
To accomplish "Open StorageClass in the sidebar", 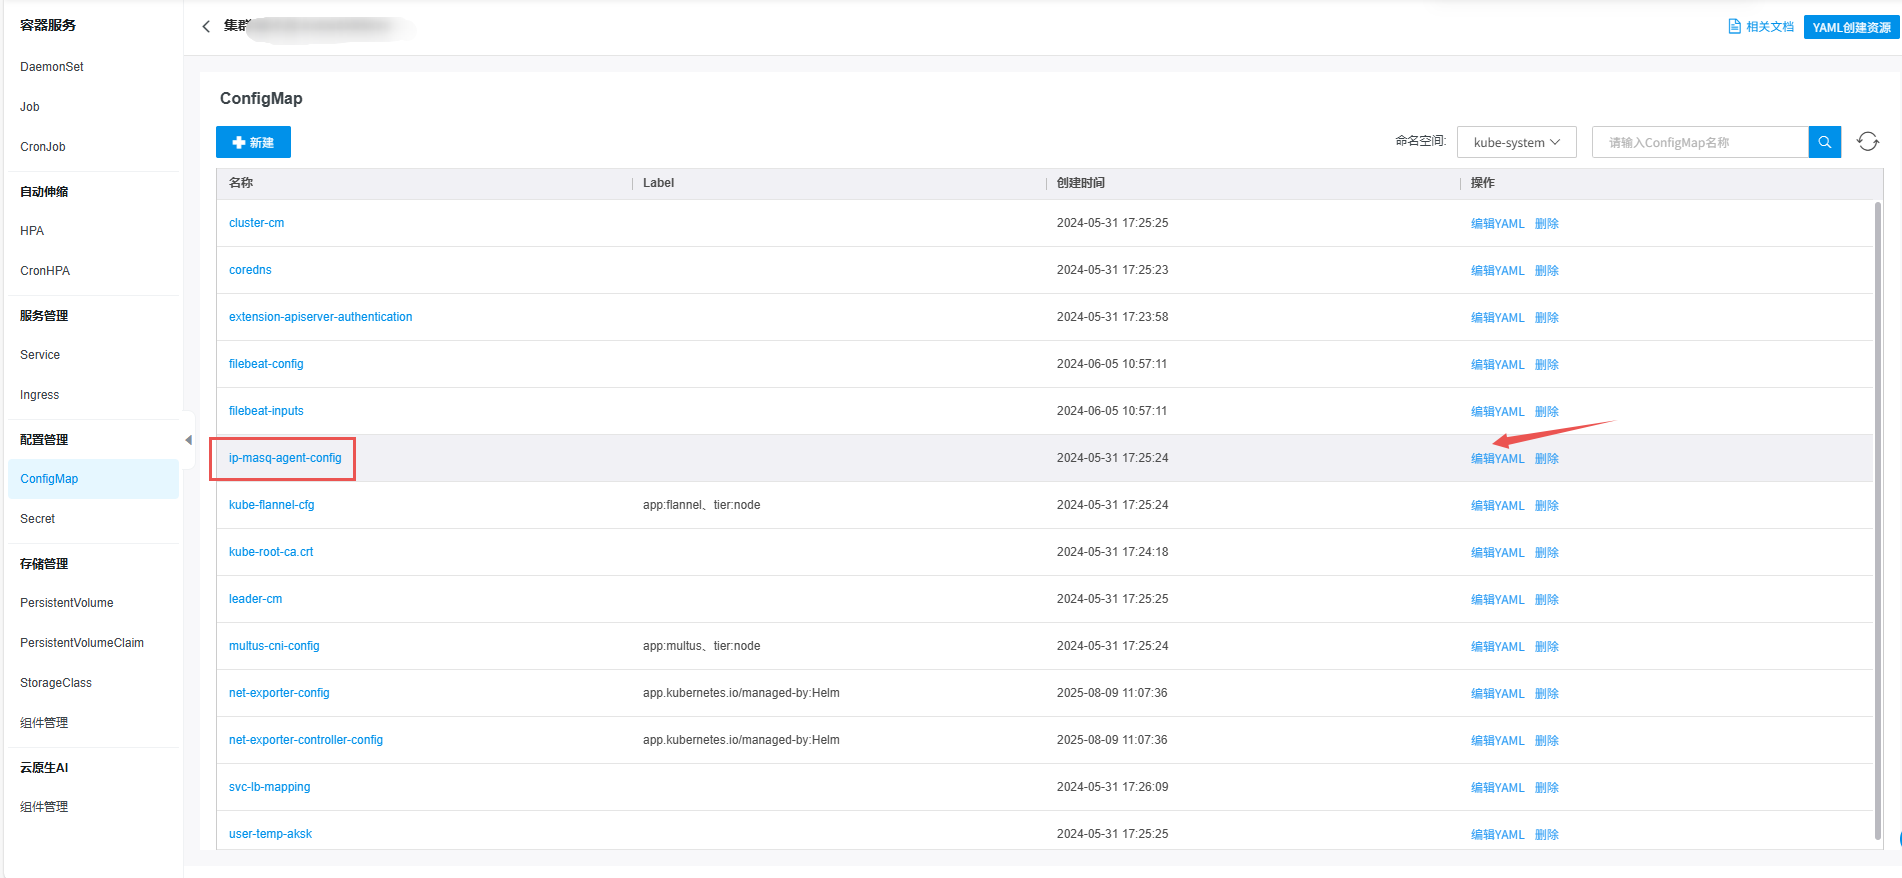I will [x=56, y=683].
